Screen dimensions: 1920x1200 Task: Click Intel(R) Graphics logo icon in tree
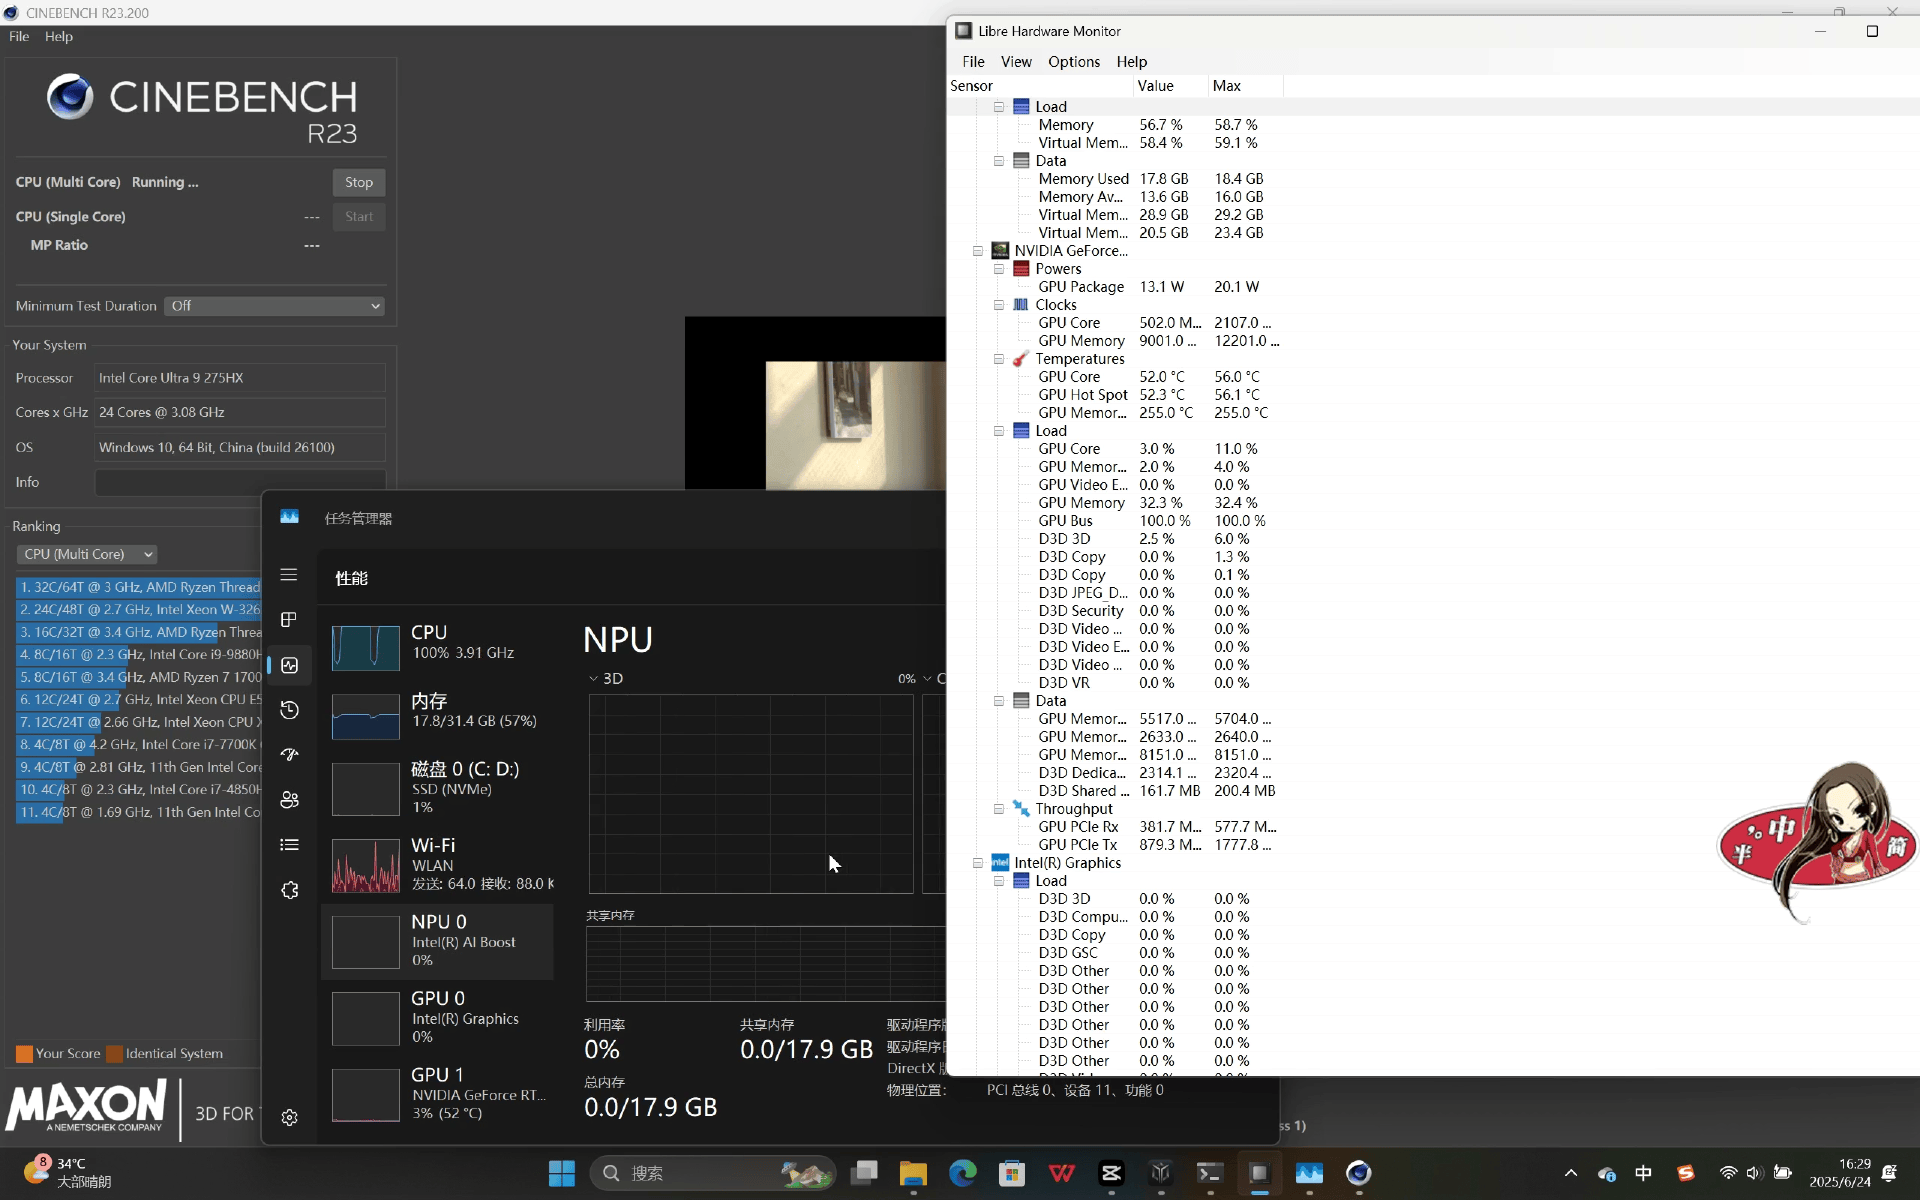(1000, 863)
